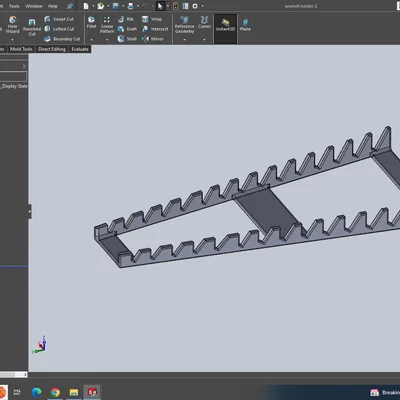Click the horizontal scrollbar arrow in sidebar
Screen dimensions: 400x400
[x=25, y=375]
